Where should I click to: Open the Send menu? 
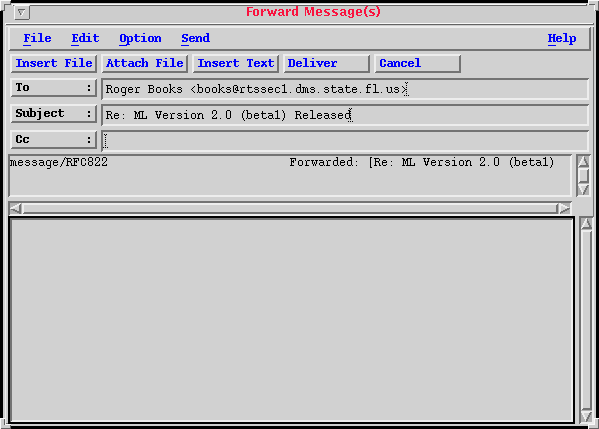click(195, 38)
